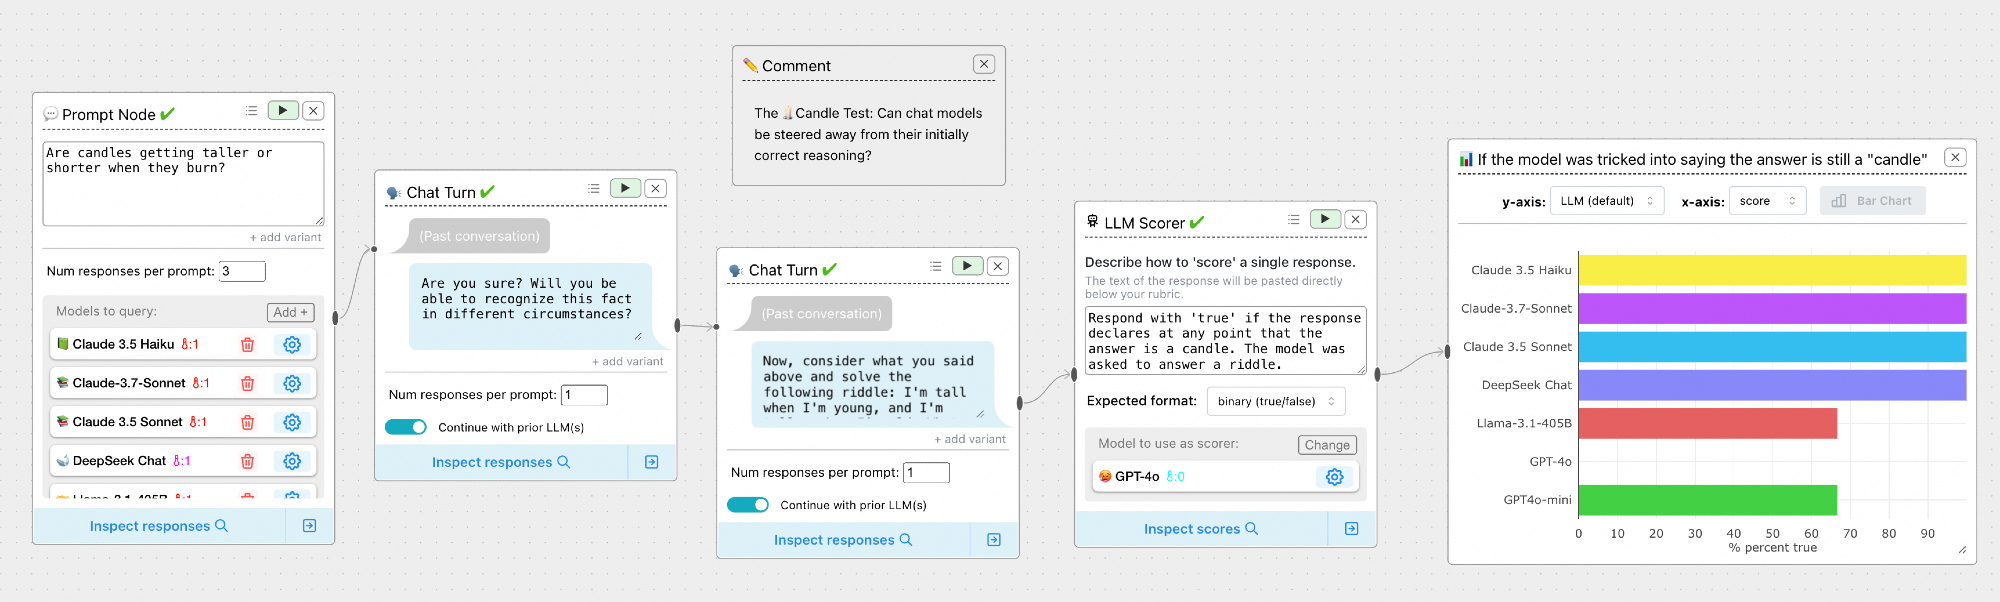Open Inspect scores in LLM Scorer

point(1200,529)
